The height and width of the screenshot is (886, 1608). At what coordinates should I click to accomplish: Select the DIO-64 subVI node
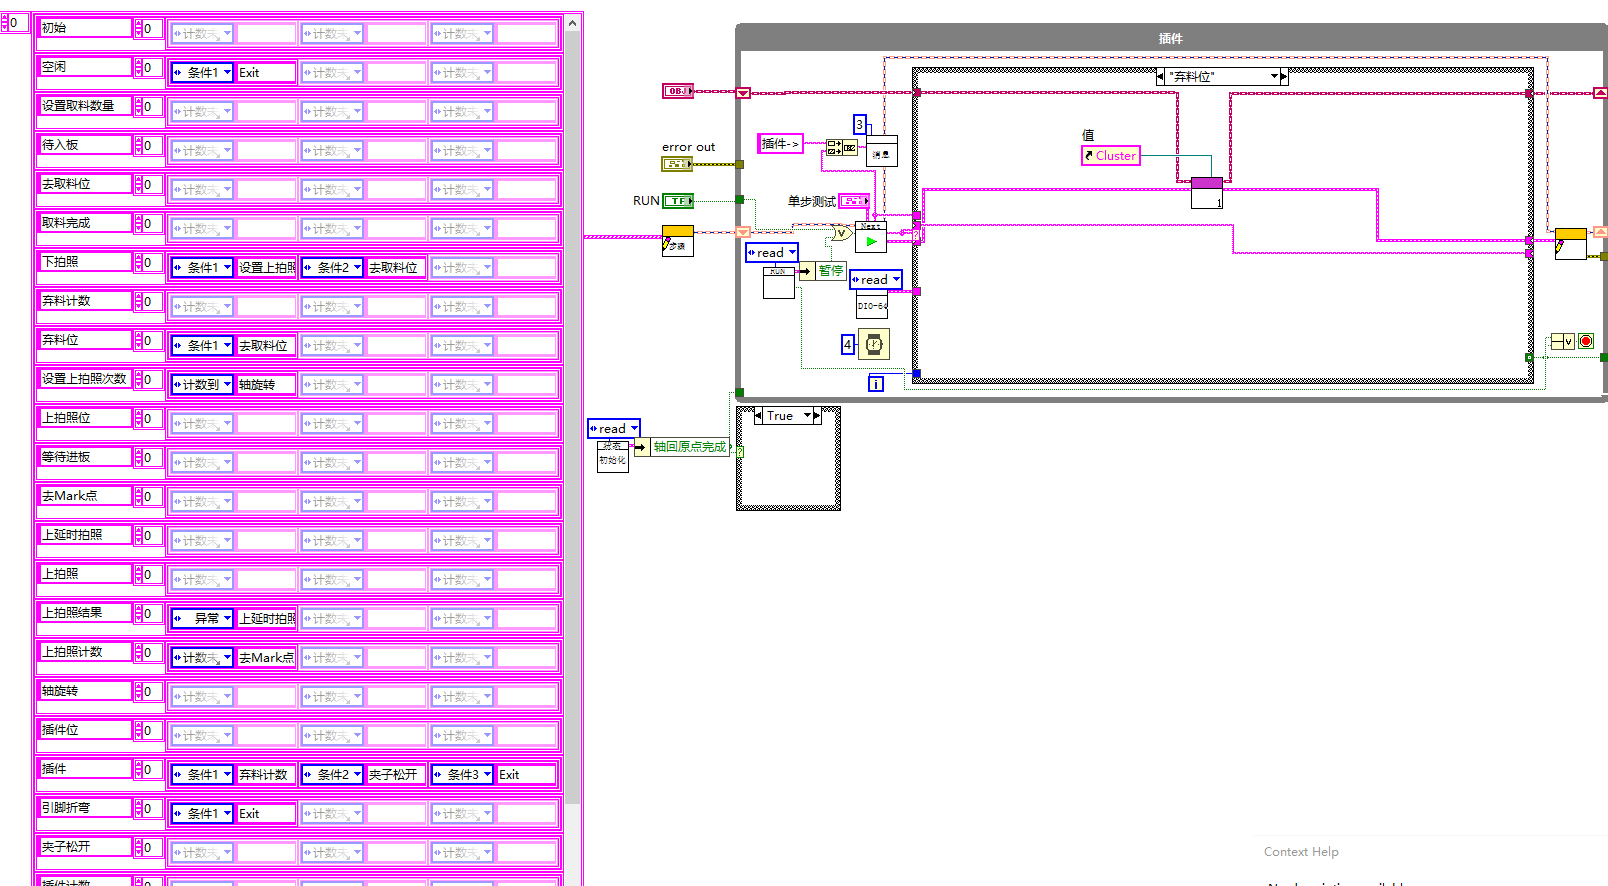pyautogui.click(x=872, y=306)
